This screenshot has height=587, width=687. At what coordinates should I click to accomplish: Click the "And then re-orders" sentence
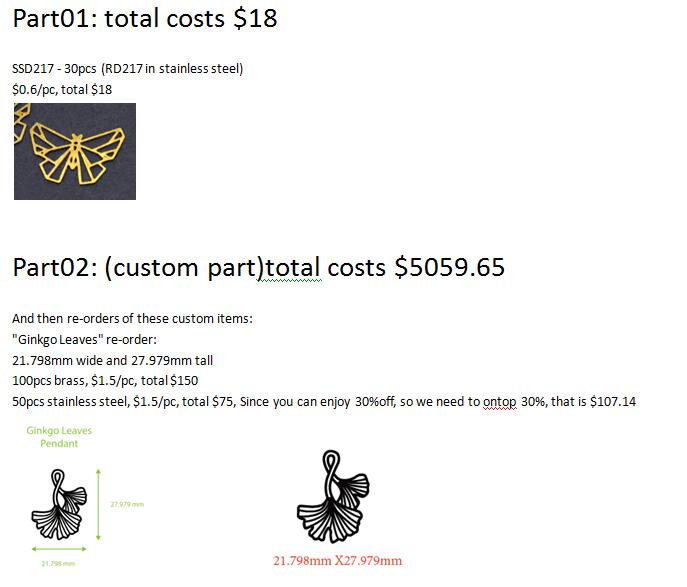point(132,319)
